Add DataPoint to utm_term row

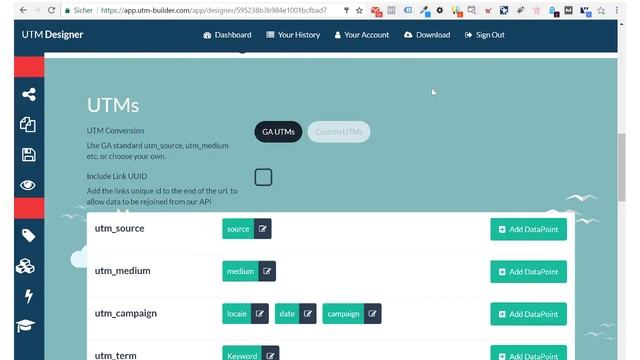[x=528, y=353]
